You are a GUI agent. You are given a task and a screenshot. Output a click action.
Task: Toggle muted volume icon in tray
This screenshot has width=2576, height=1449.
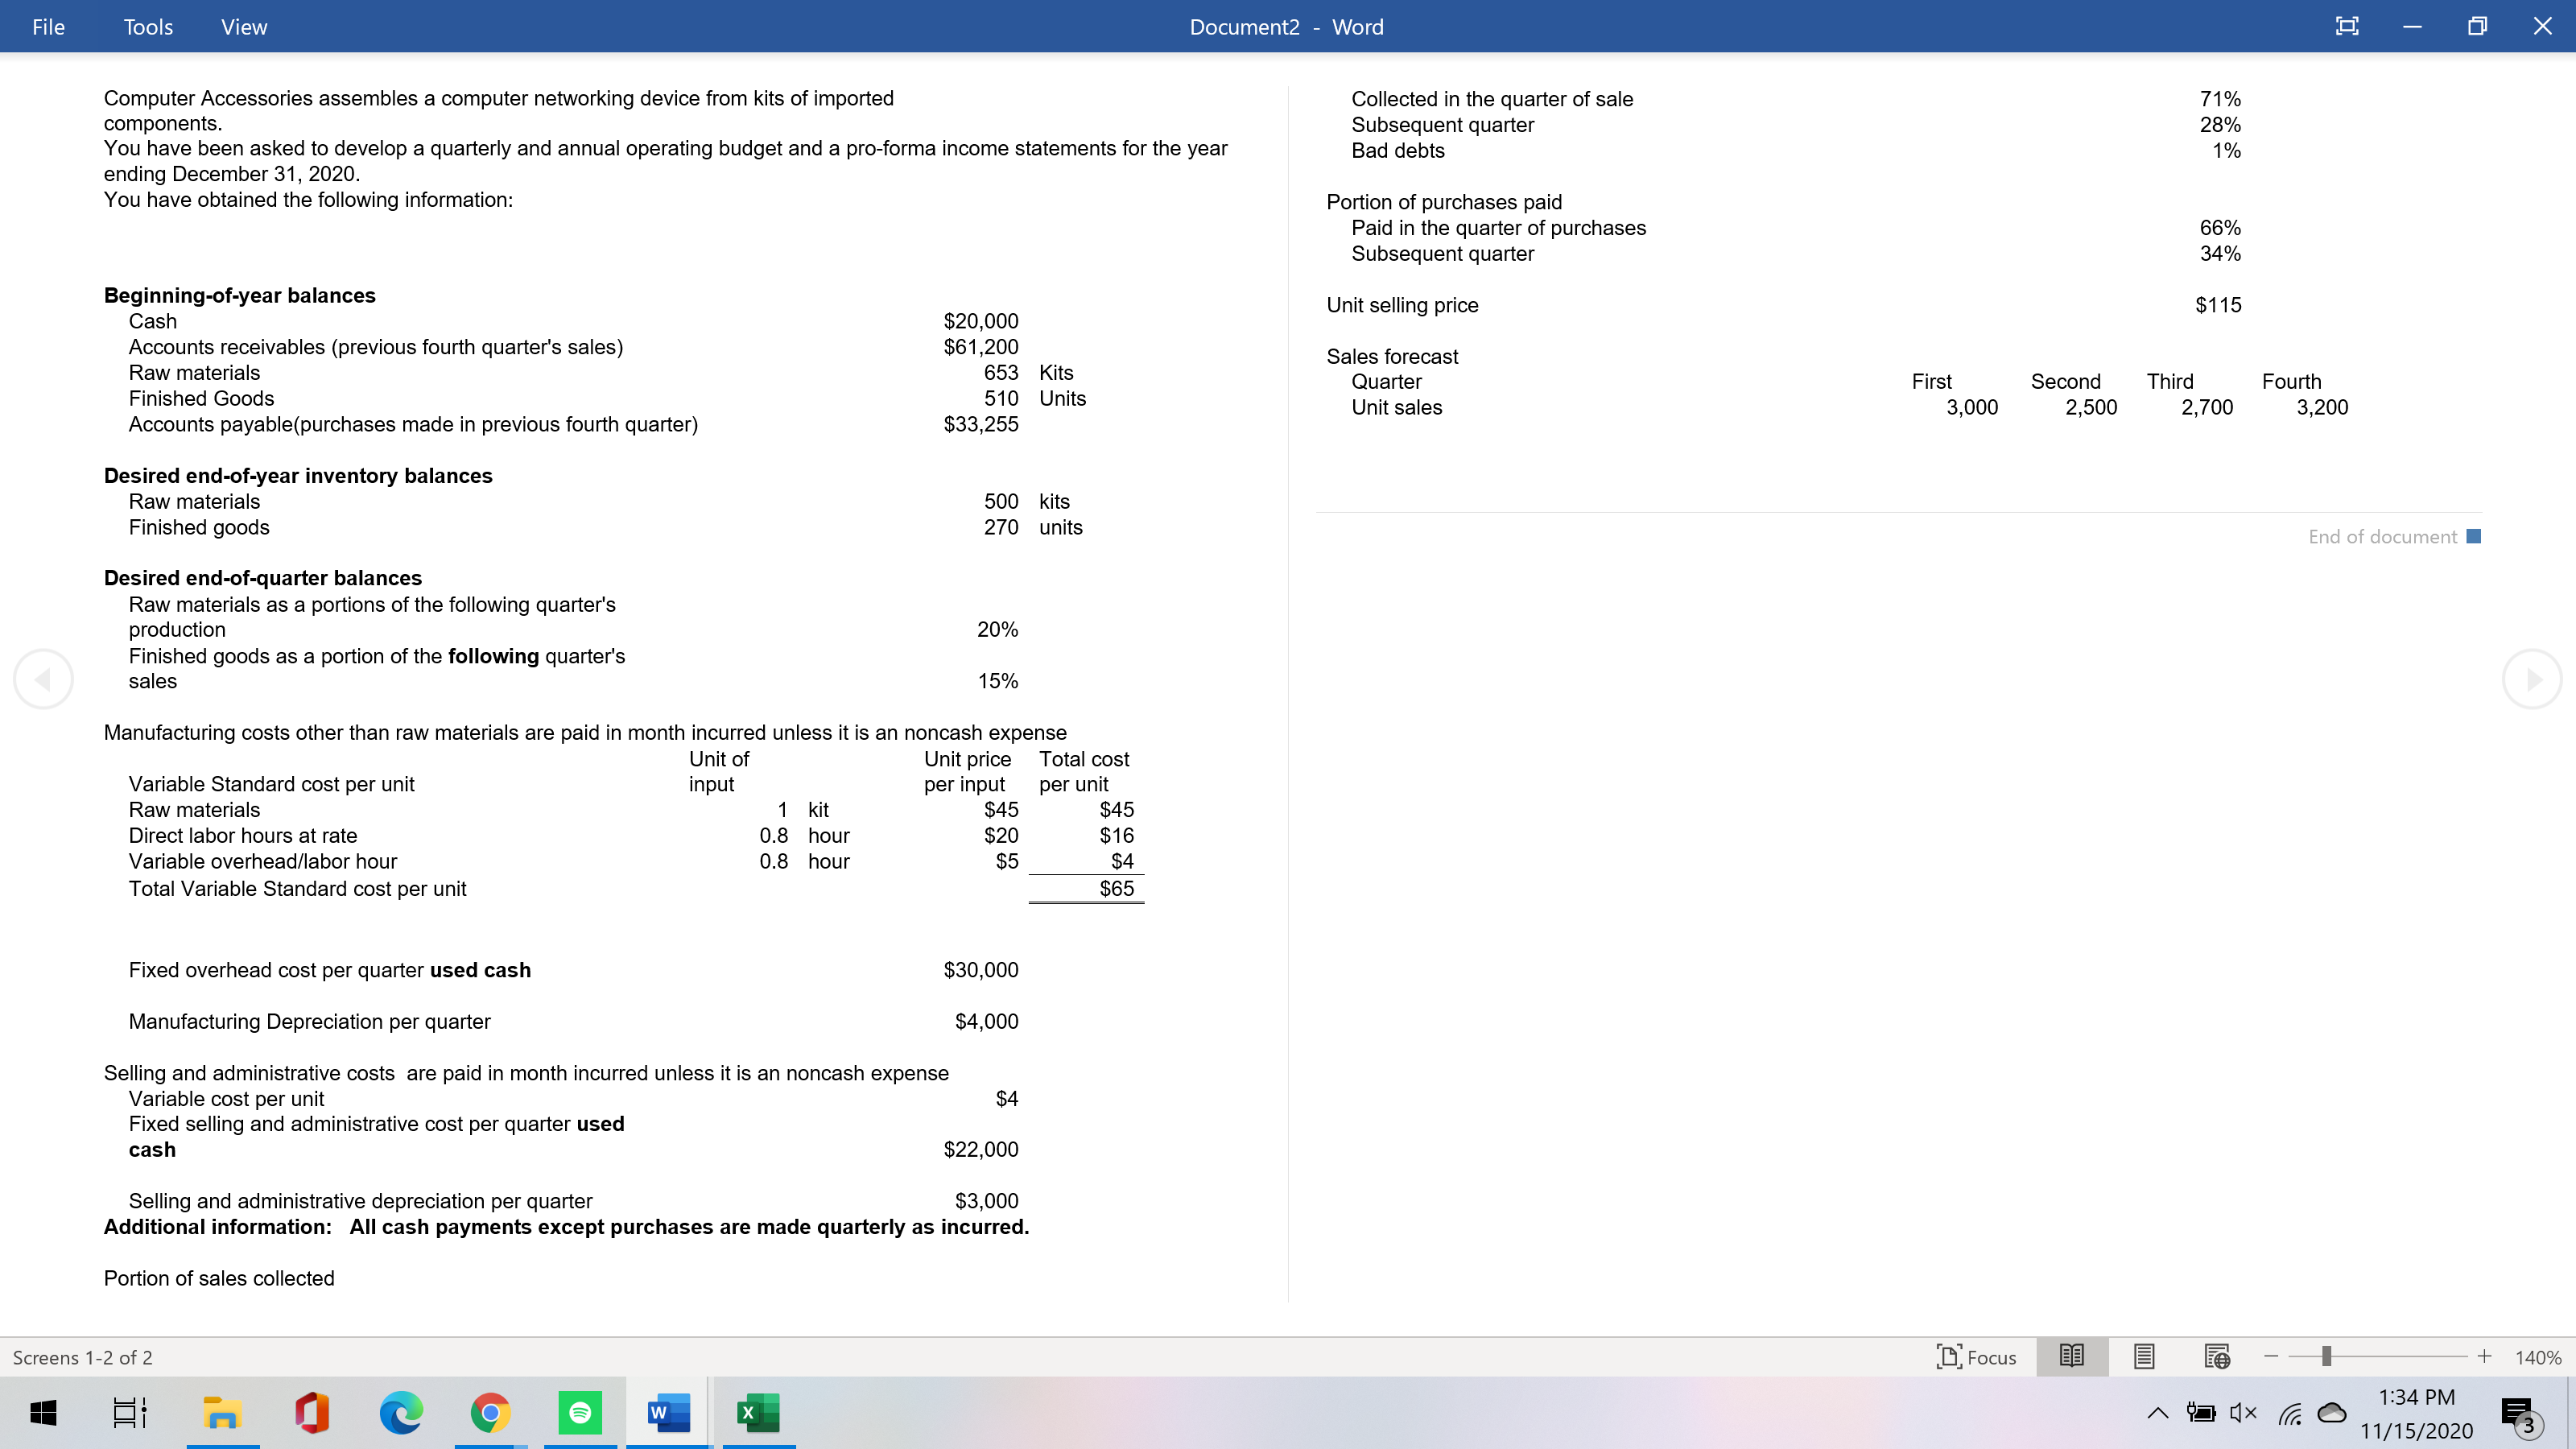click(2243, 1413)
